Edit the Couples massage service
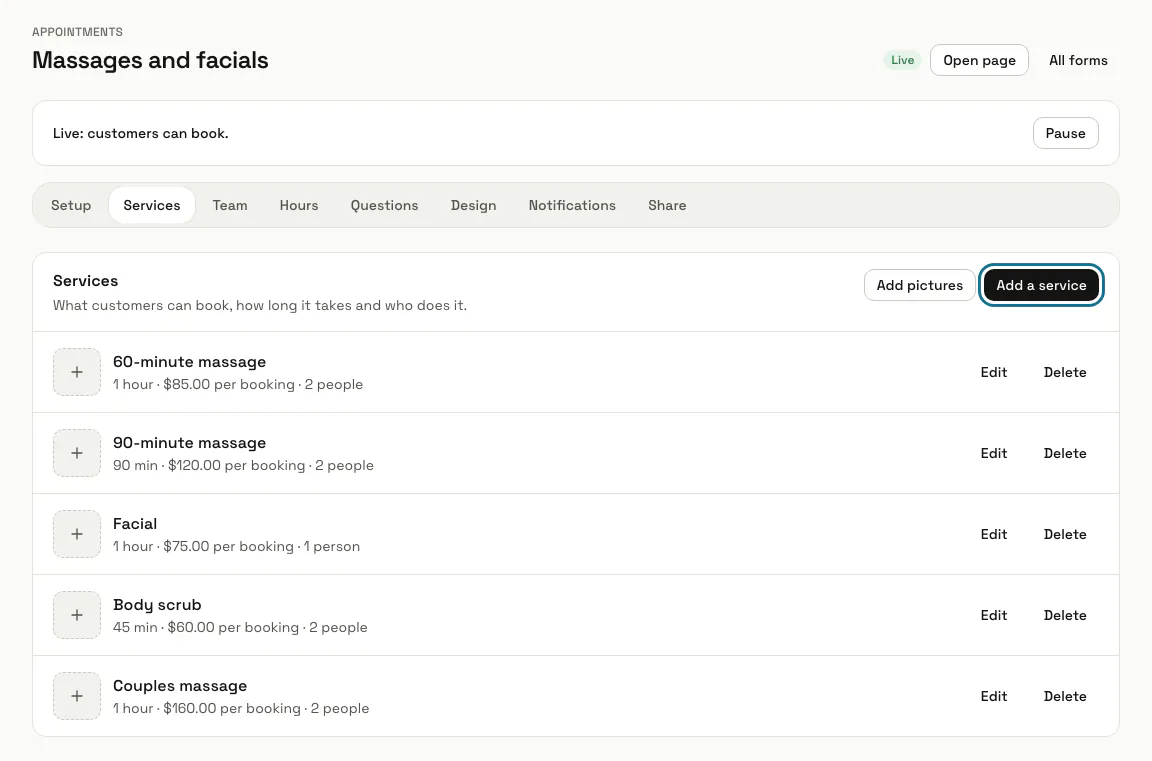The height and width of the screenshot is (761, 1152). tap(993, 696)
